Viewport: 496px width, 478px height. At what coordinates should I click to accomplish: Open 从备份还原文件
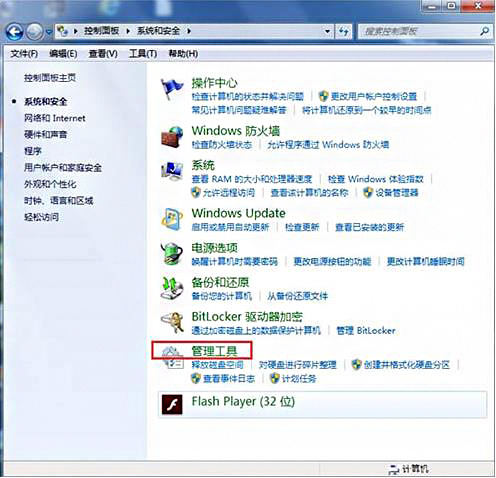298,296
